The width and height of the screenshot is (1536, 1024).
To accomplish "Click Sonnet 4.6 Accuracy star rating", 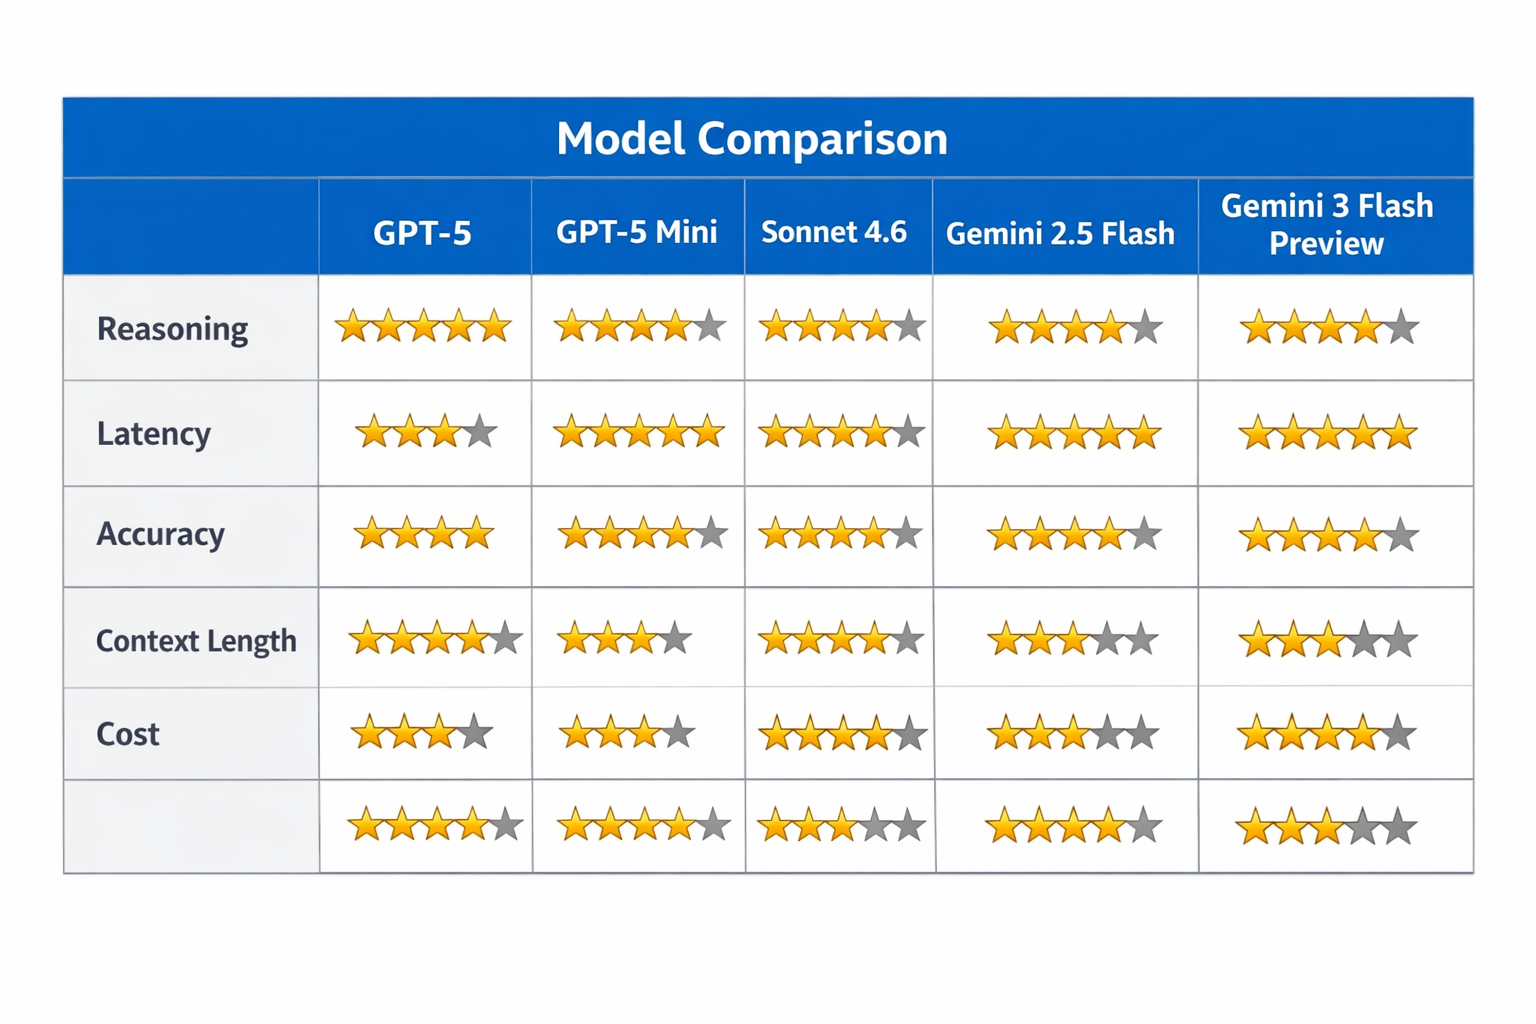I will pos(840,534).
